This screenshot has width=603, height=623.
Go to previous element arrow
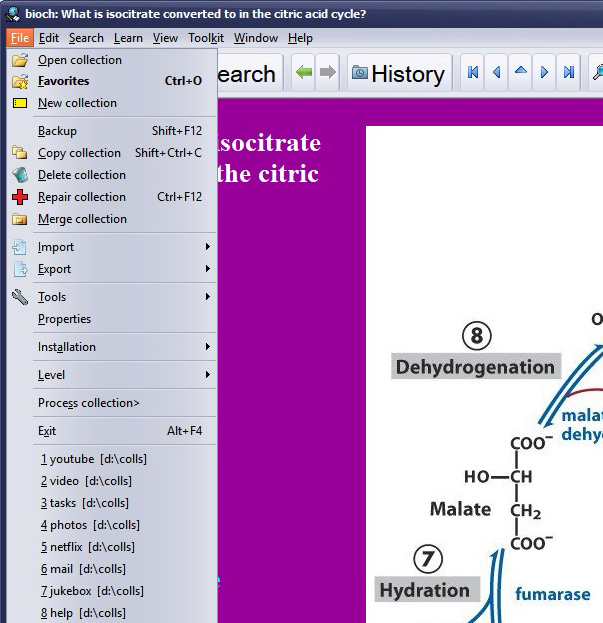(x=497, y=73)
